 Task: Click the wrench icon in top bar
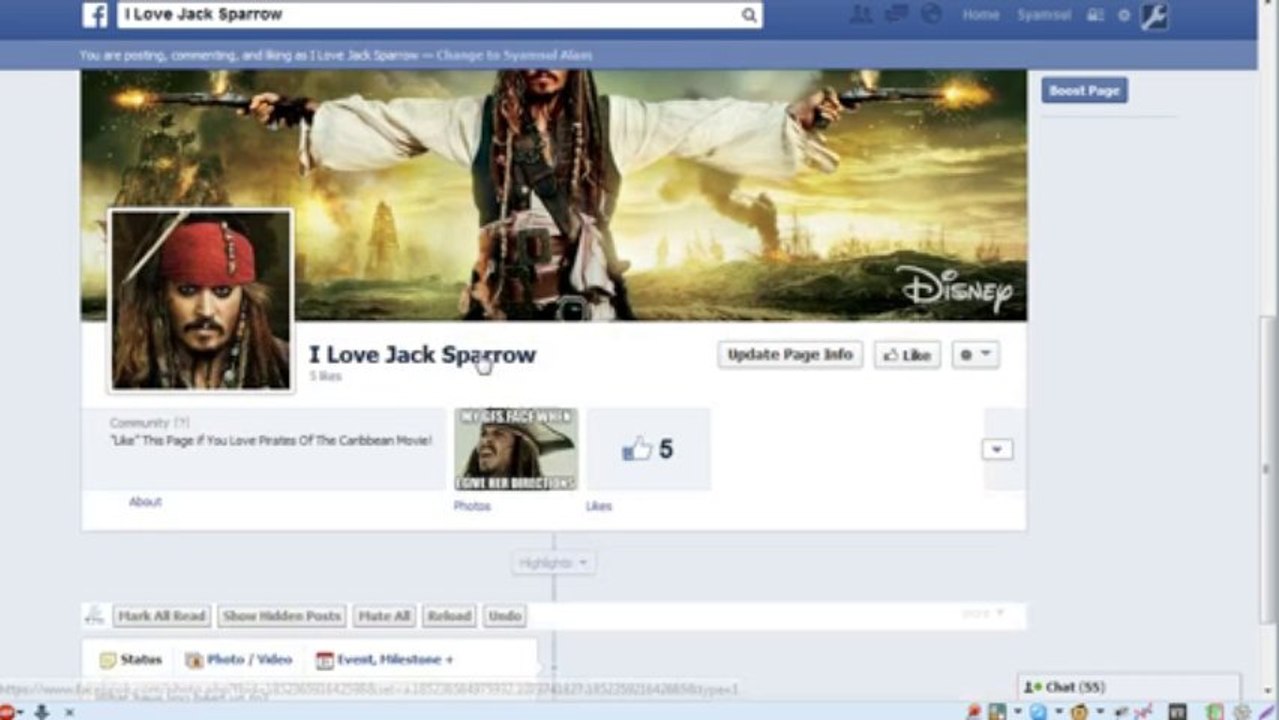[1154, 15]
